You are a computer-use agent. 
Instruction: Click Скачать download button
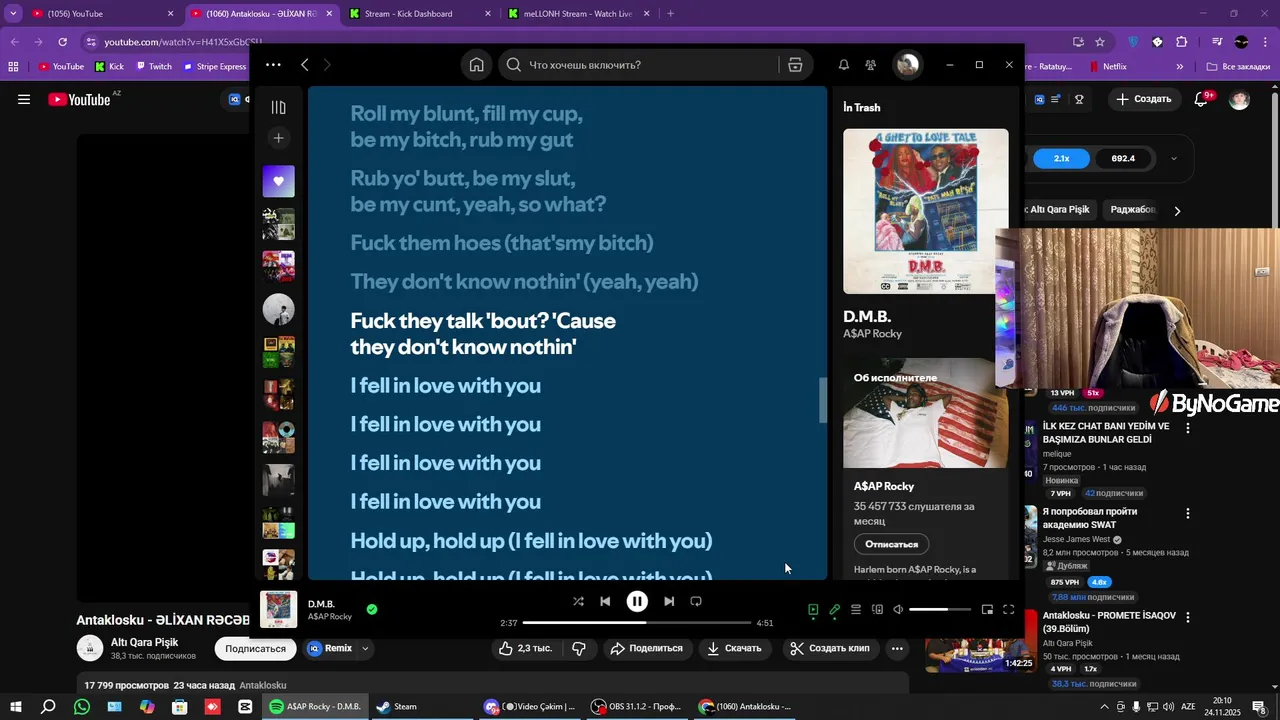734,648
